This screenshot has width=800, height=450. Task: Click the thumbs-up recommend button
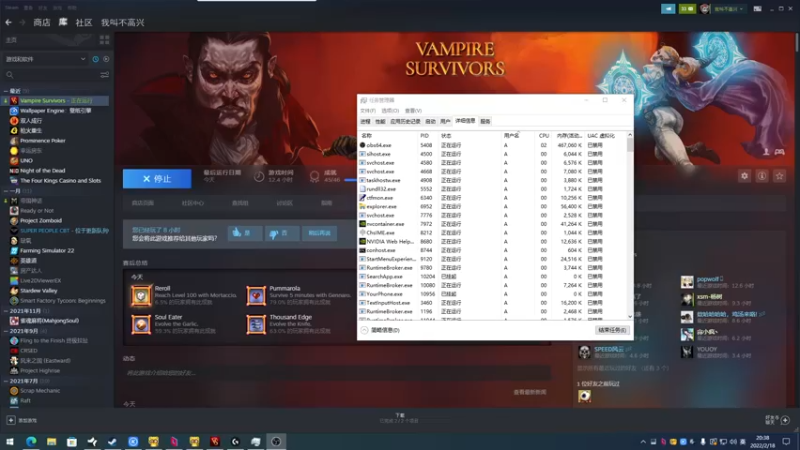244,233
